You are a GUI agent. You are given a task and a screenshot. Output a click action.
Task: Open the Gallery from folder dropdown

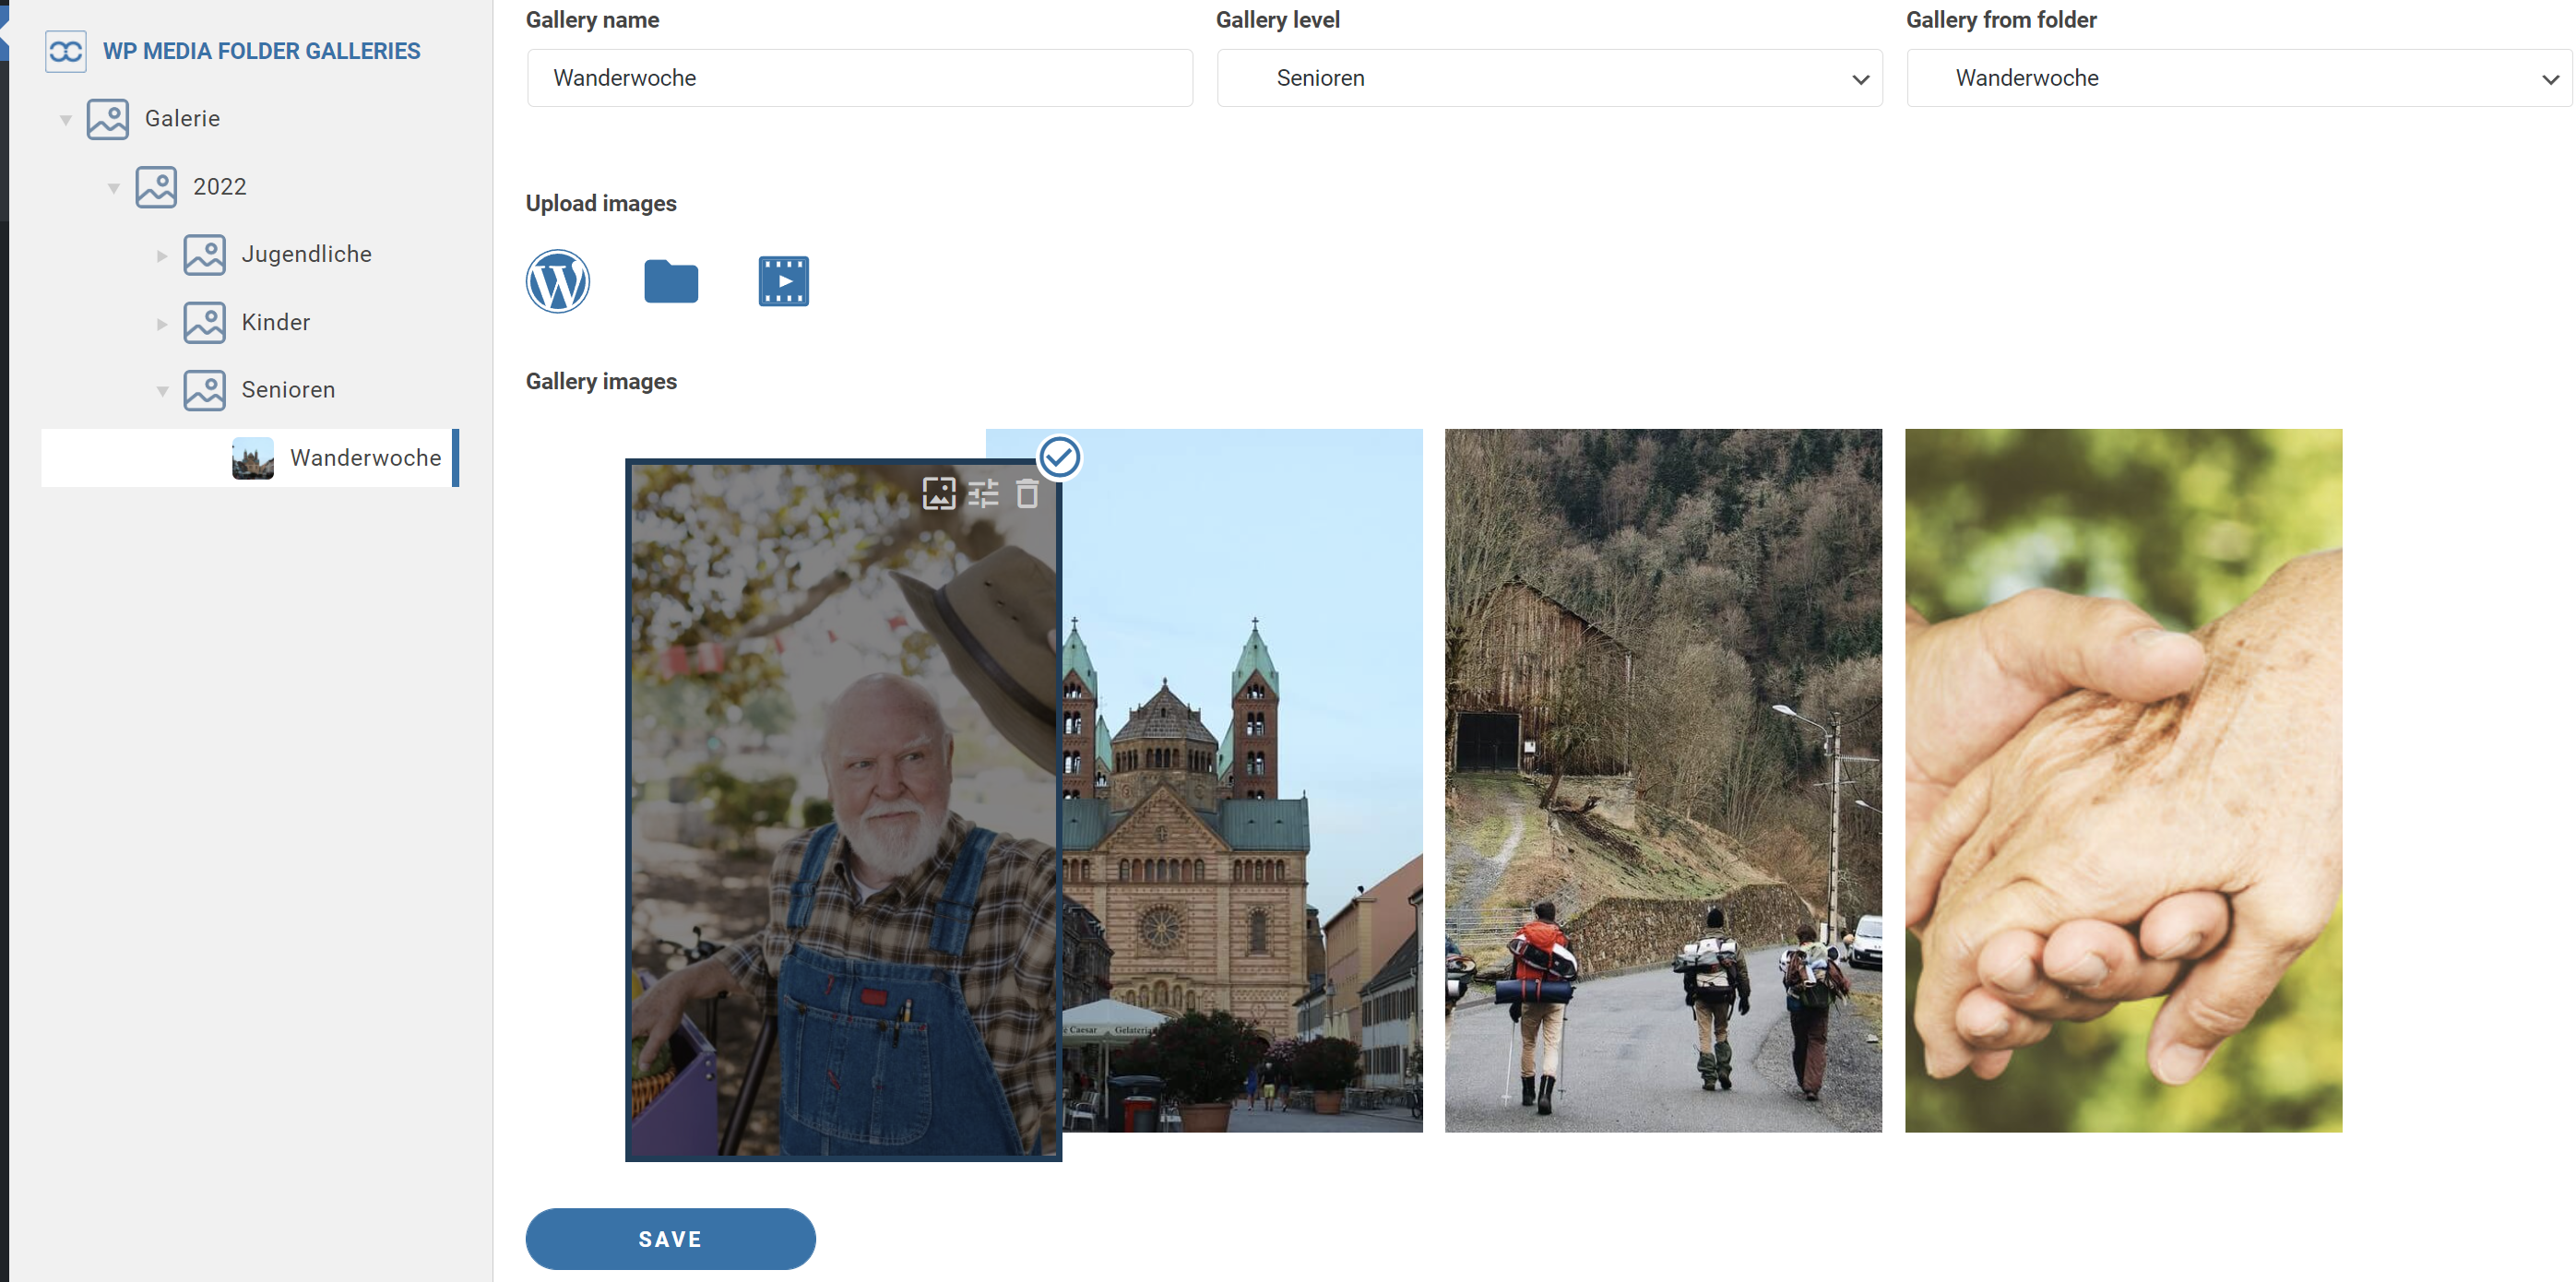(2238, 78)
